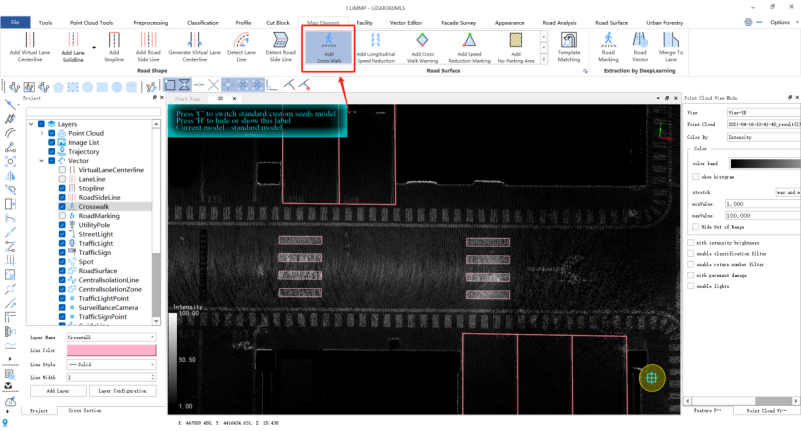Click the yellow crosshair target button
This screenshot has width=801, height=431.
point(652,378)
